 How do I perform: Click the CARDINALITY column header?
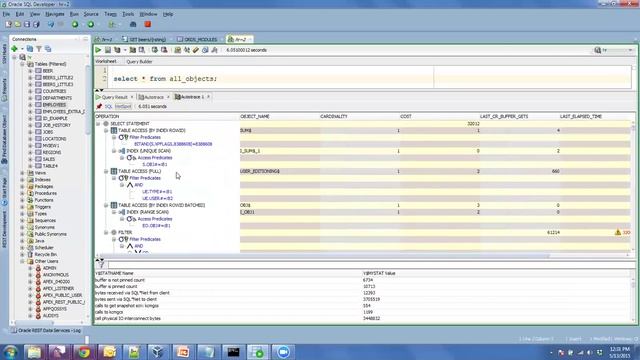pyautogui.click(x=333, y=117)
